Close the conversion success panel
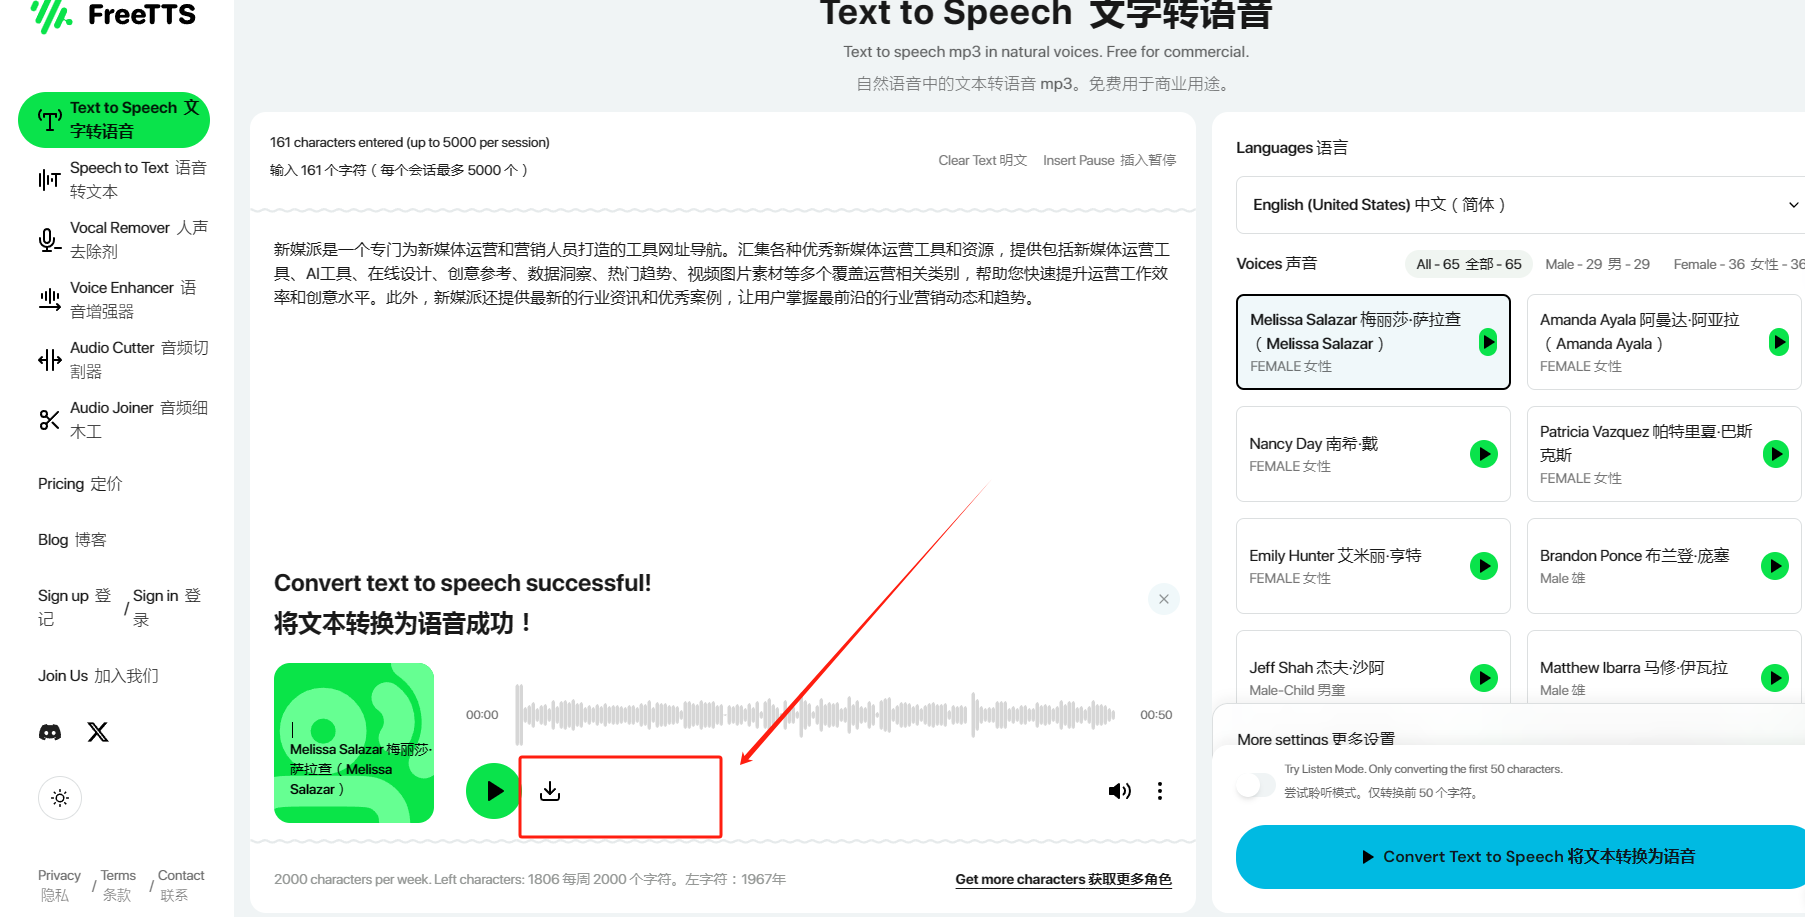The width and height of the screenshot is (1805, 917). click(x=1164, y=599)
